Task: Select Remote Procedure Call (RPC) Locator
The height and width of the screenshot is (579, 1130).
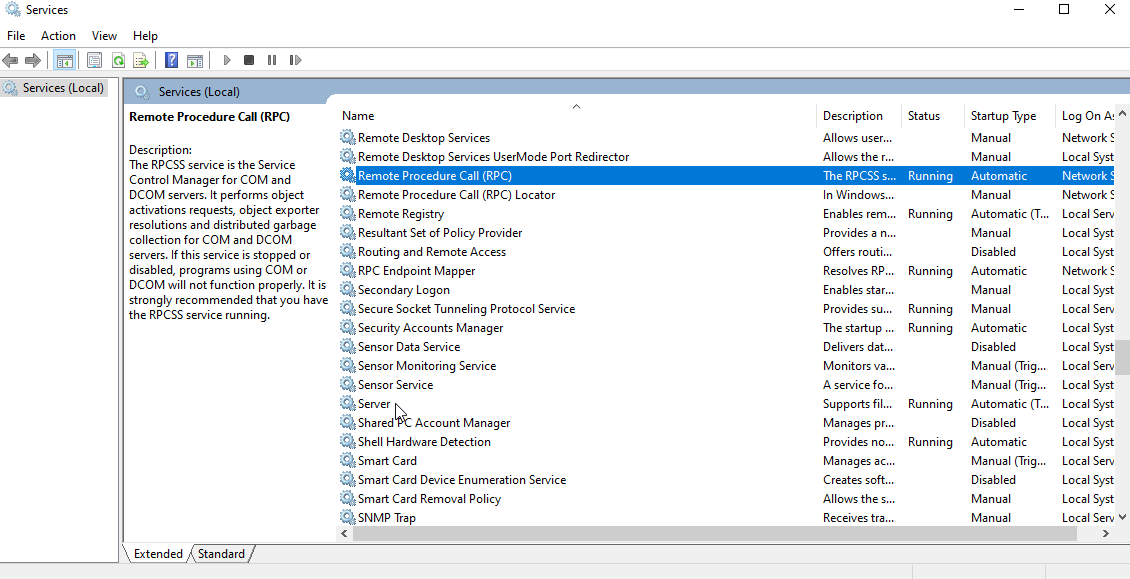Action: 456,195
